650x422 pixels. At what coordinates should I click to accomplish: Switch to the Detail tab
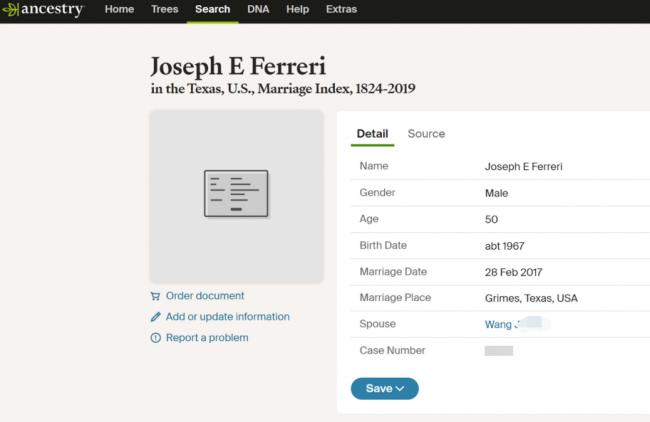[x=372, y=134]
